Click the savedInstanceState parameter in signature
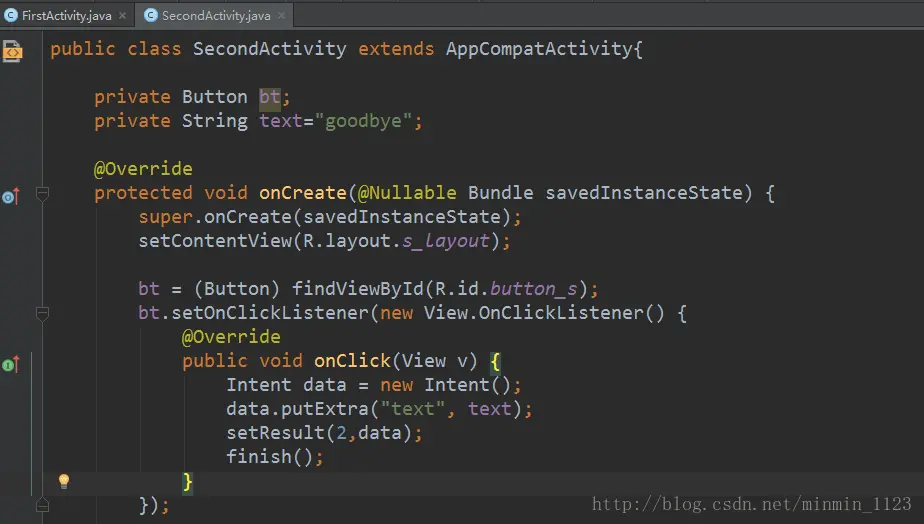 pyautogui.click(x=644, y=193)
